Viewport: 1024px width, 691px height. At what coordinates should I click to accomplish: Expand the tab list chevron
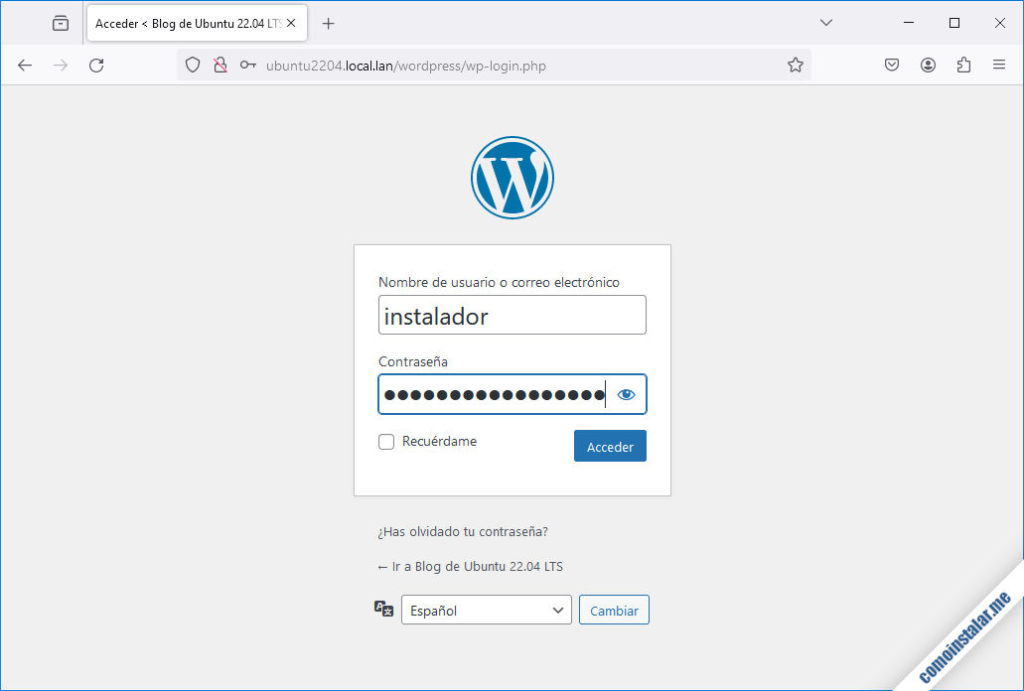(x=826, y=22)
